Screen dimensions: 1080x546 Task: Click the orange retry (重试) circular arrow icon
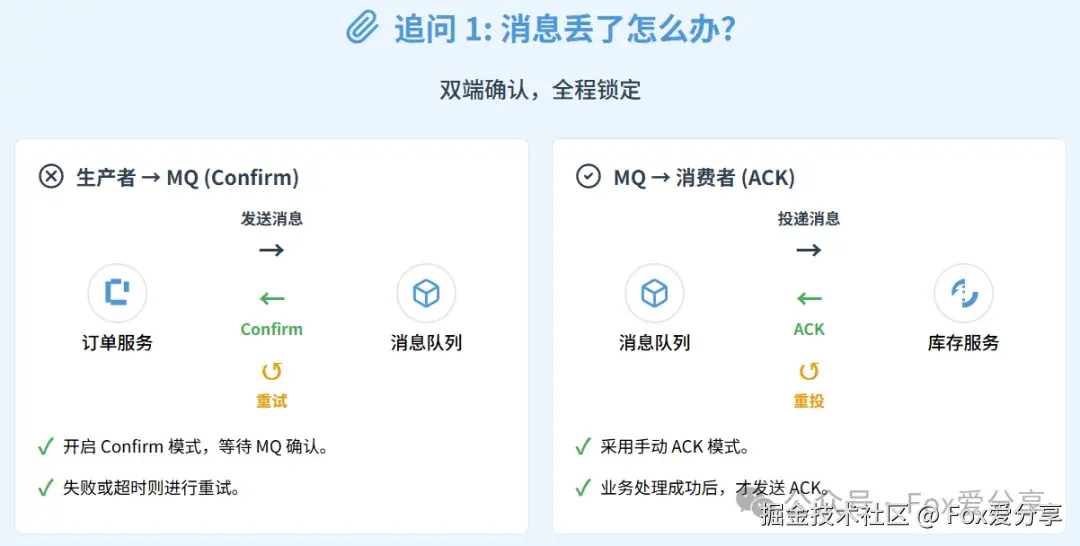point(272,372)
